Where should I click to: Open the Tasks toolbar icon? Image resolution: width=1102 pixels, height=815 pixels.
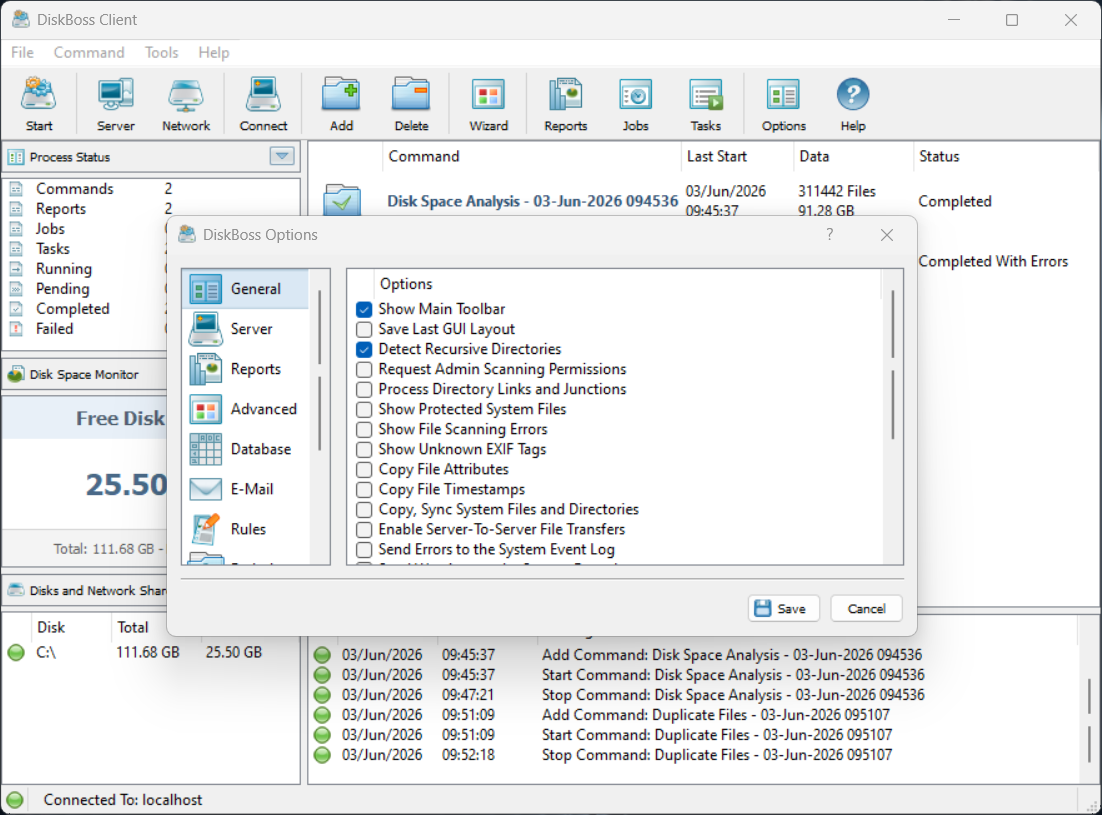[x=706, y=104]
